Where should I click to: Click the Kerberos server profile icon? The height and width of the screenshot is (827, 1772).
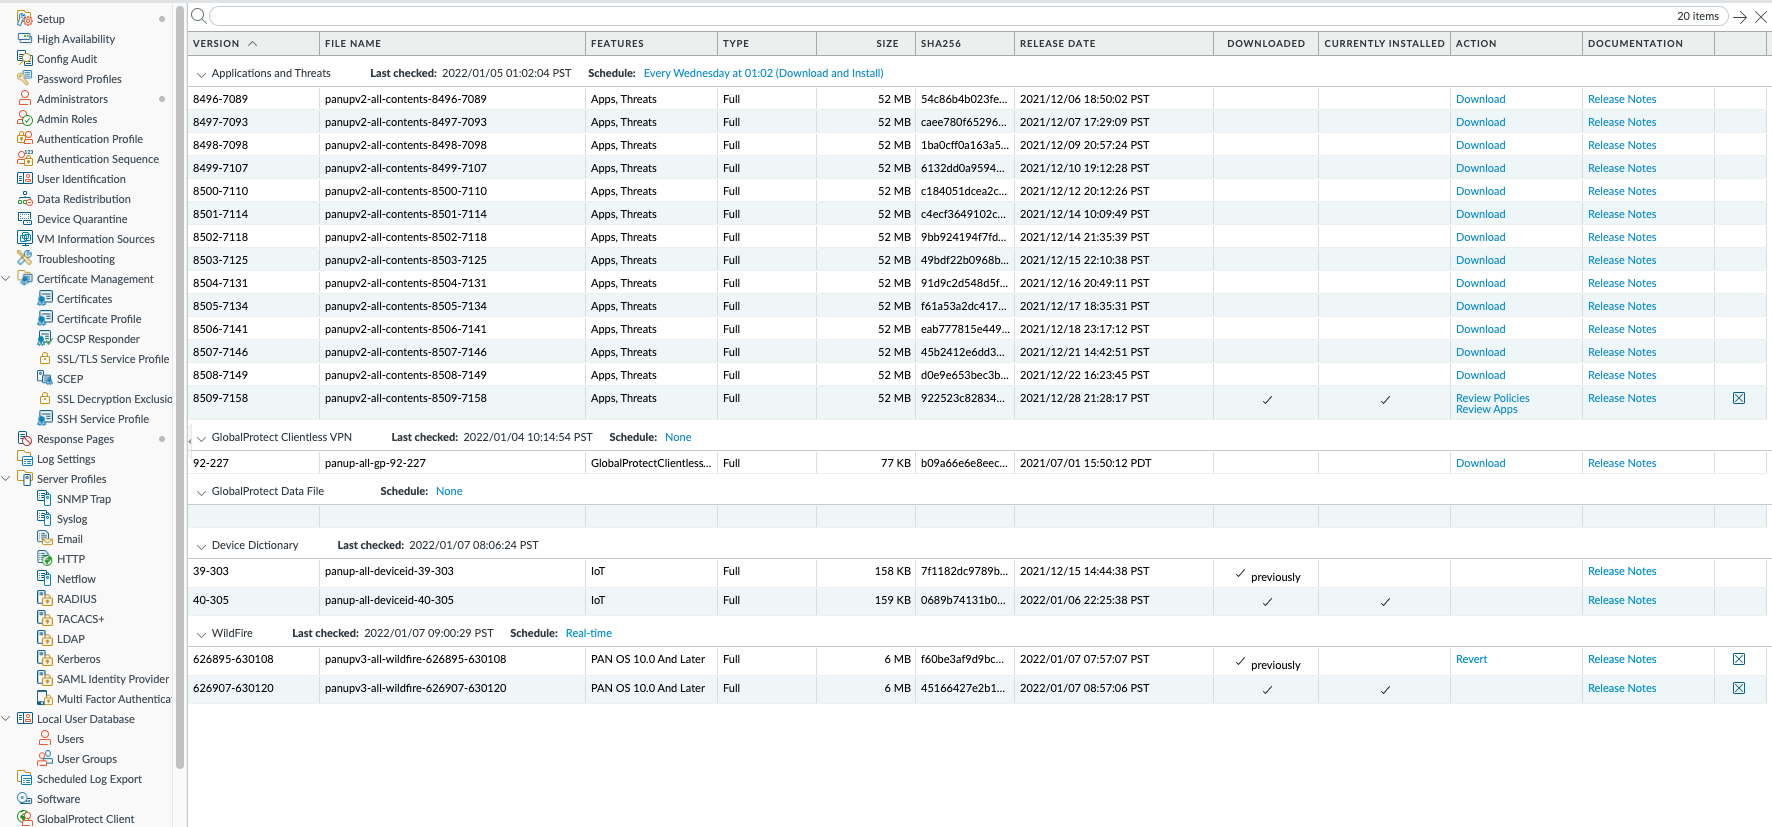point(45,659)
